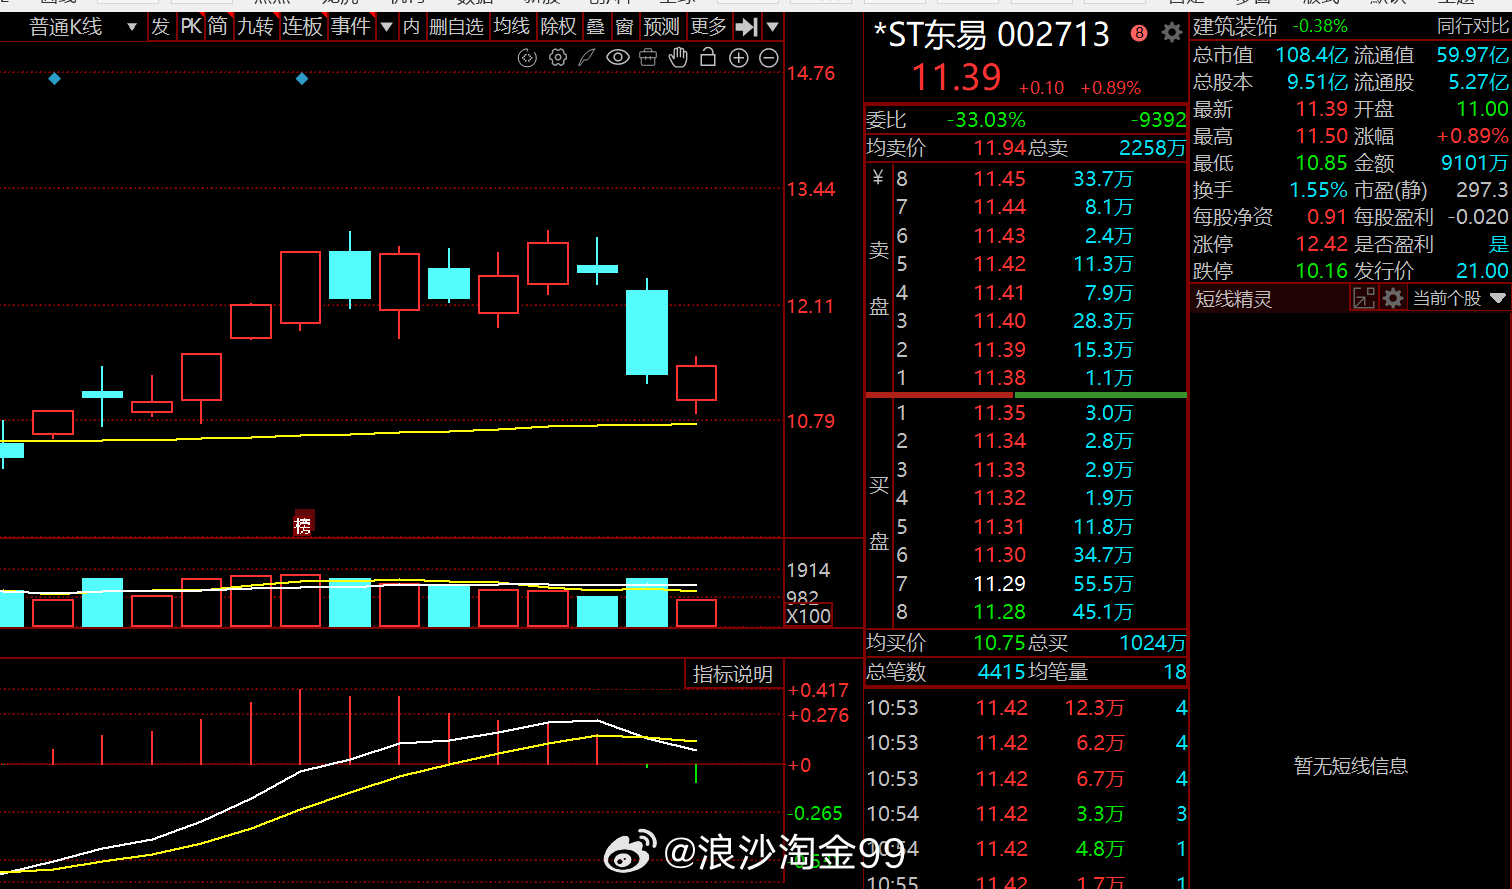Open the 当前个股 filter dropdown
The width and height of the screenshot is (1512, 889).
(x=1459, y=298)
